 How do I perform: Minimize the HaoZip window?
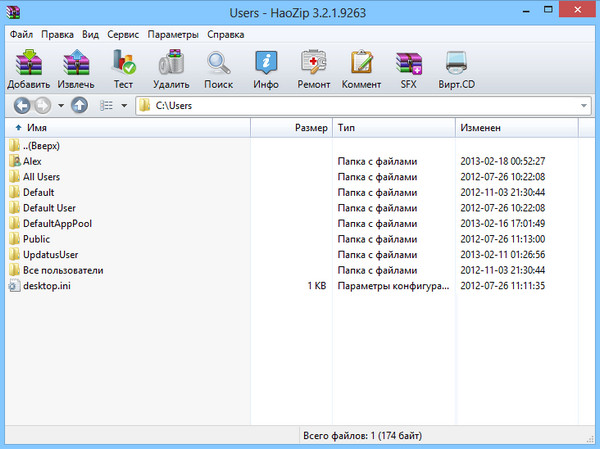tap(526, 11)
